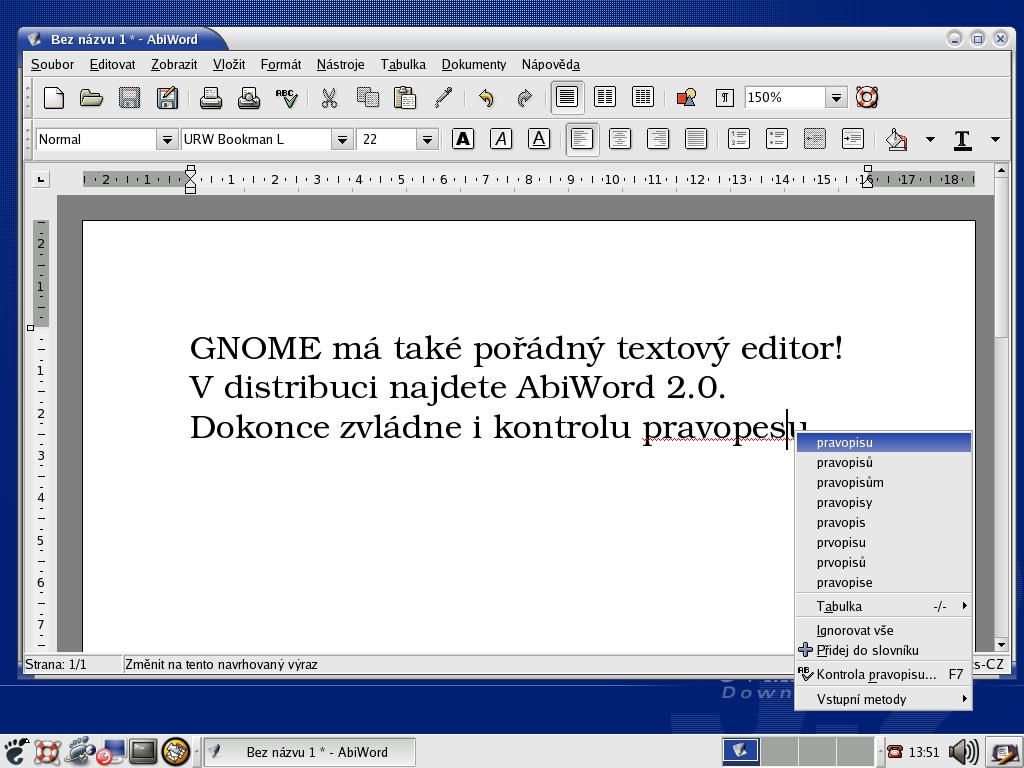Viewport: 1024px width, 768px height.
Task: Set single column layout
Action: [x=567, y=97]
